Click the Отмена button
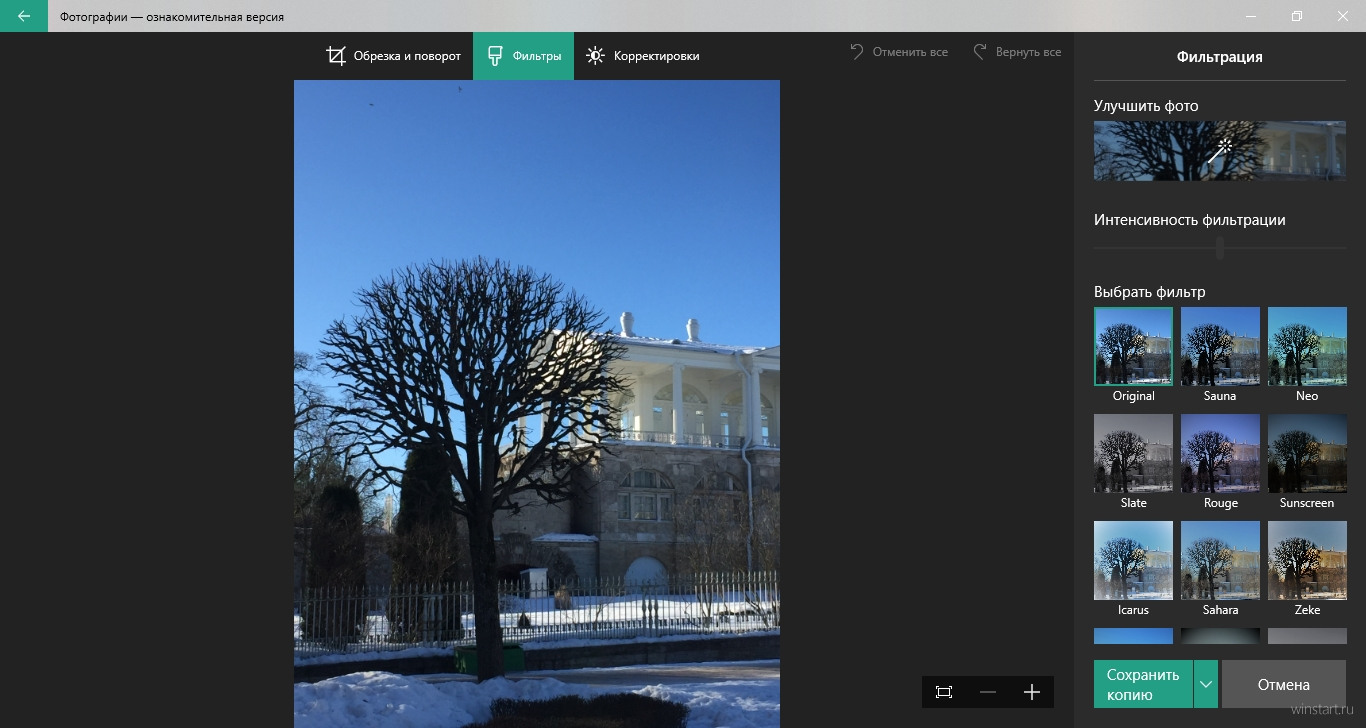1366x728 pixels. (x=1284, y=685)
